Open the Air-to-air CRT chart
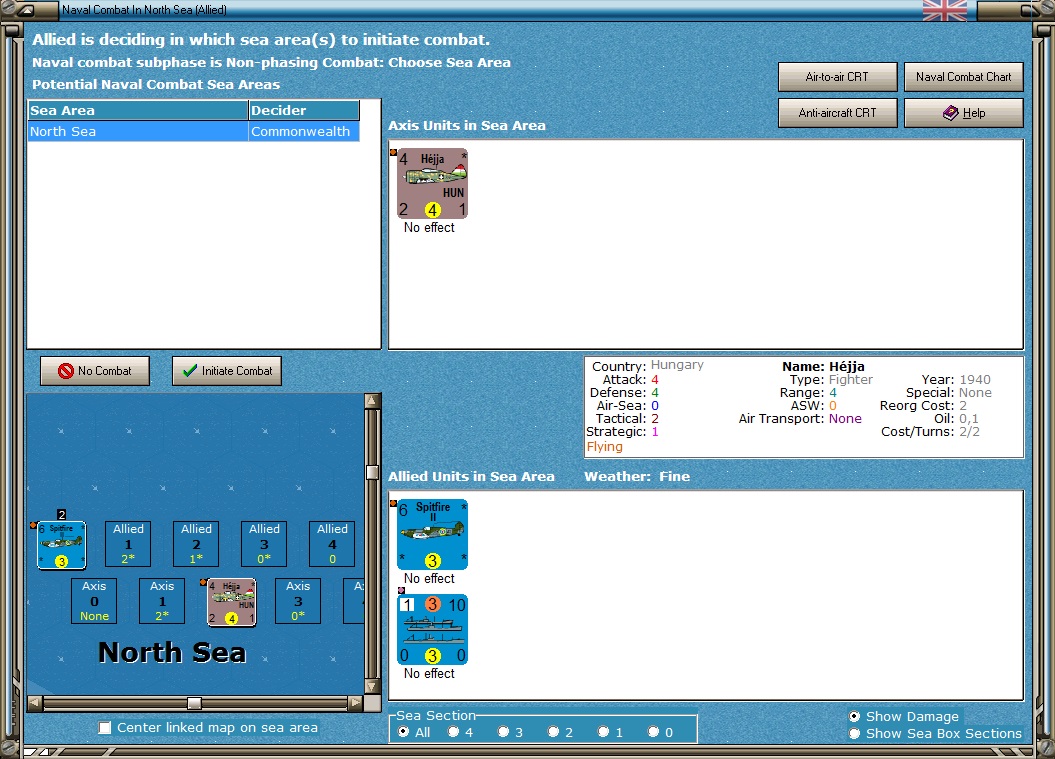1055x759 pixels. point(838,77)
